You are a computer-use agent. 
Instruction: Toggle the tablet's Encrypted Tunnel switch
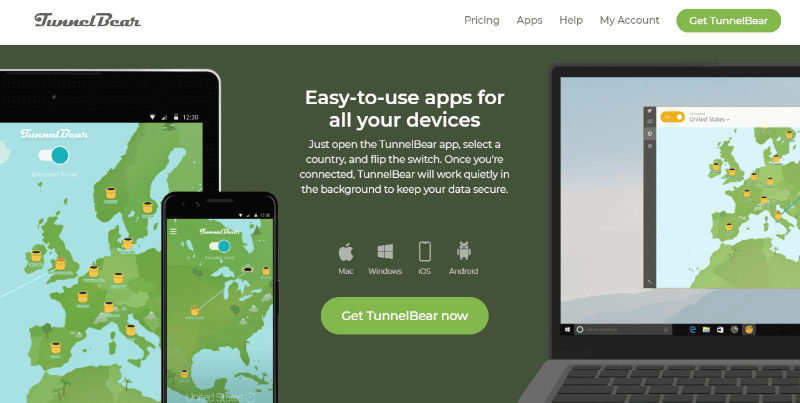coord(54,155)
